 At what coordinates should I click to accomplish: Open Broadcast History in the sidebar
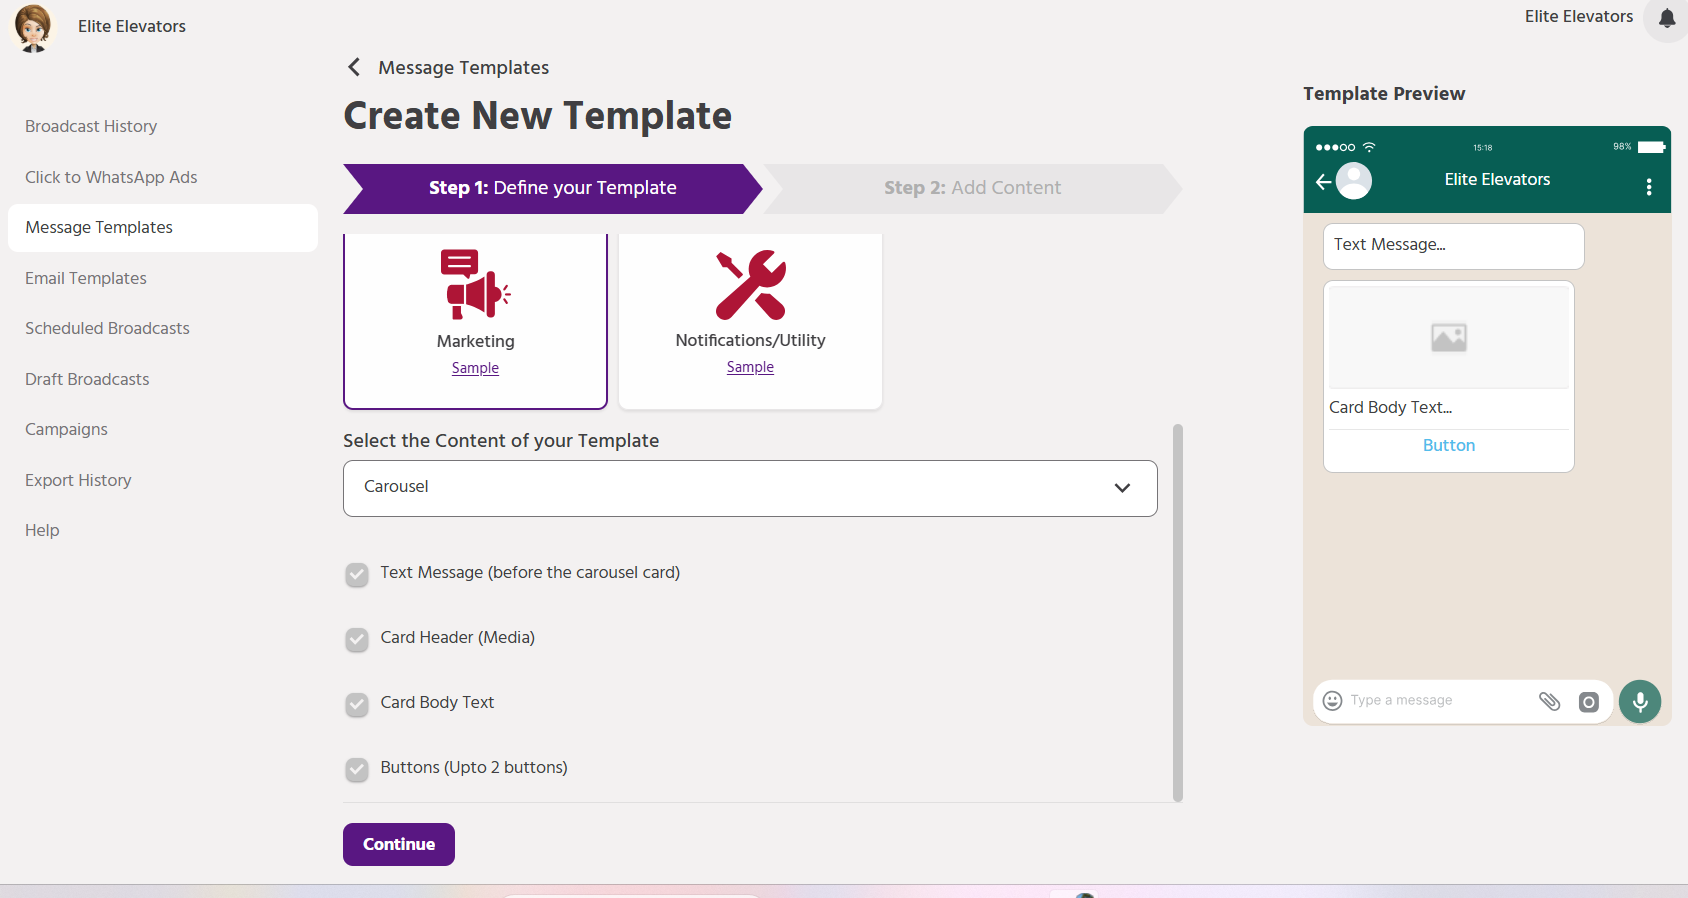[x=91, y=126]
